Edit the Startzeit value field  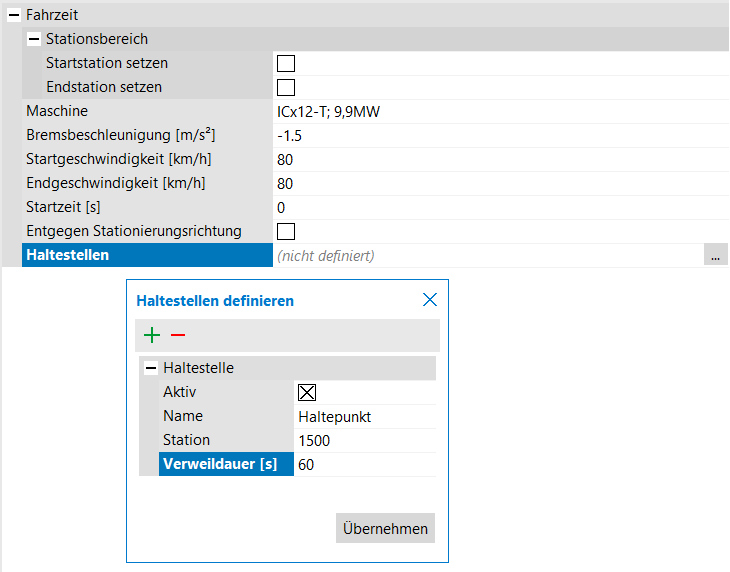pyautogui.click(x=500, y=207)
